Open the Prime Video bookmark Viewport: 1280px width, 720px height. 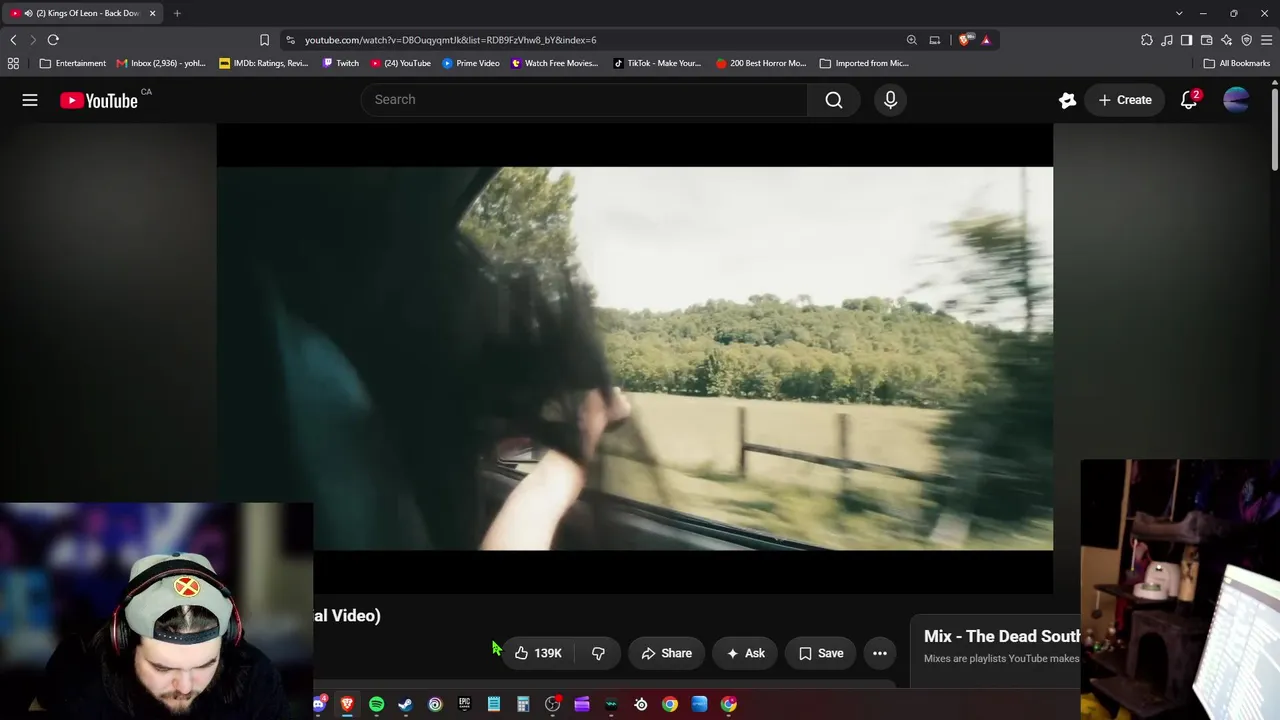(471, 63)
